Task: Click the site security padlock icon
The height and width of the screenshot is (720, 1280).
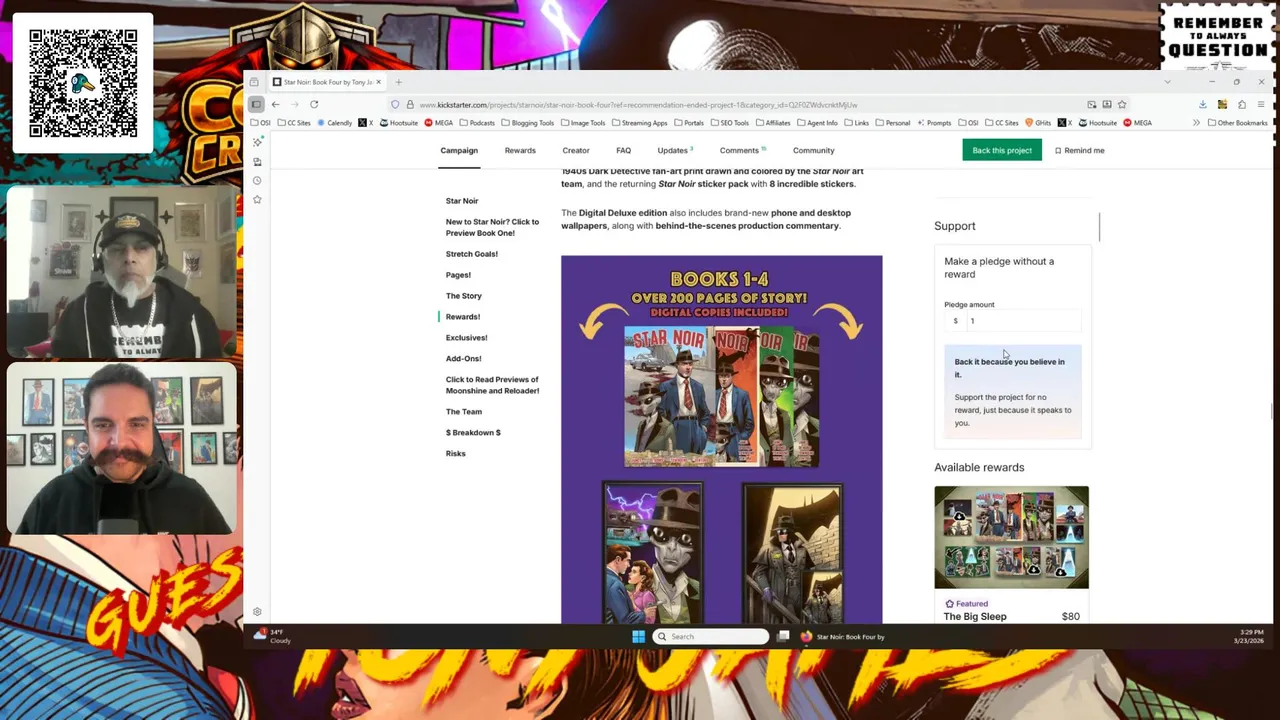Action: 409,104
